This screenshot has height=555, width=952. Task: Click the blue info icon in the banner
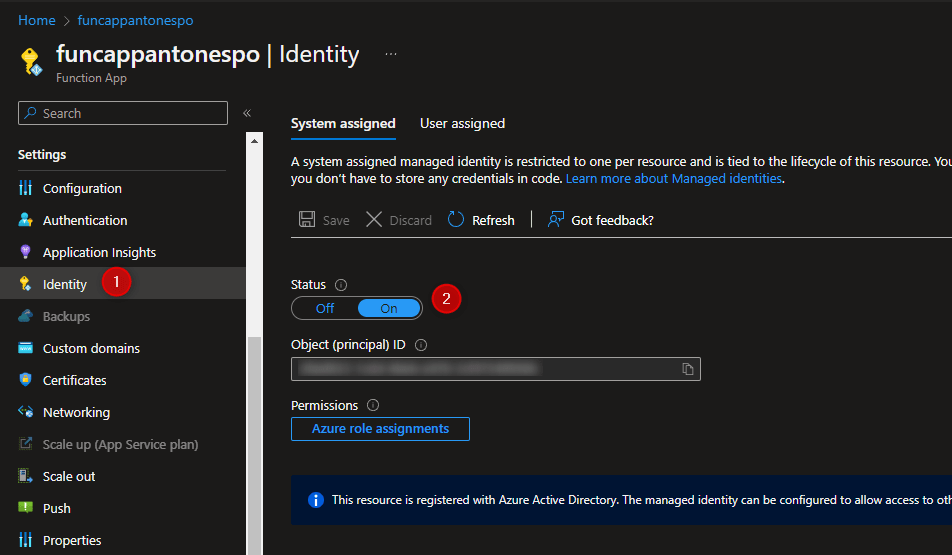pyautogui.click(x=316, y=500)
